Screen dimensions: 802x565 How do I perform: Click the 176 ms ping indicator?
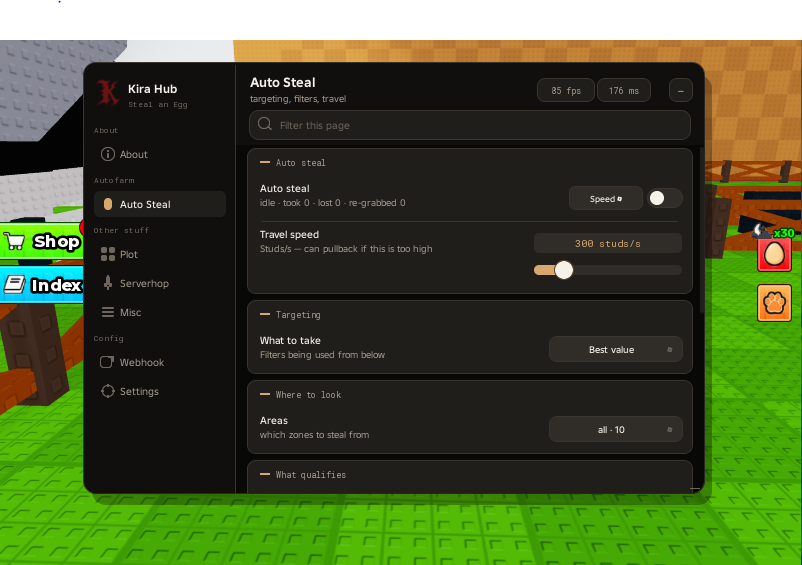click(x=623, y=91)
